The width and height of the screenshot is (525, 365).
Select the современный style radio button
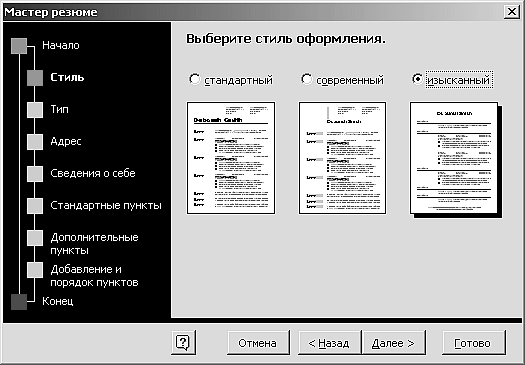click(x=306, y=80)
